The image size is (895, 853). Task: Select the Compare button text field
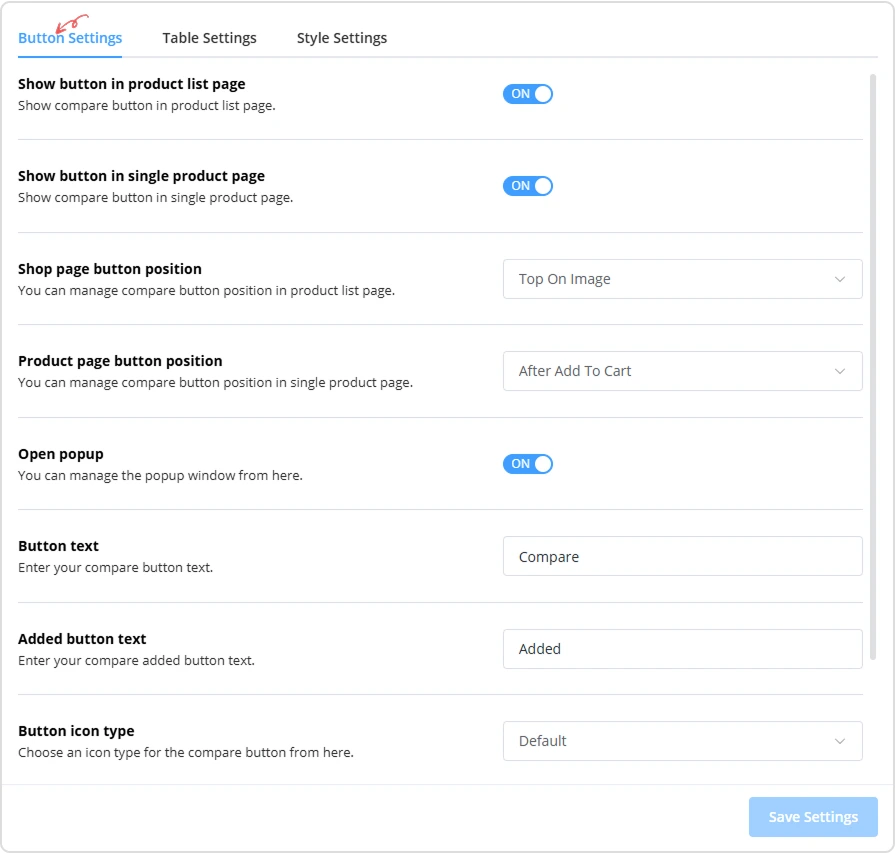(x=683, y=556)
